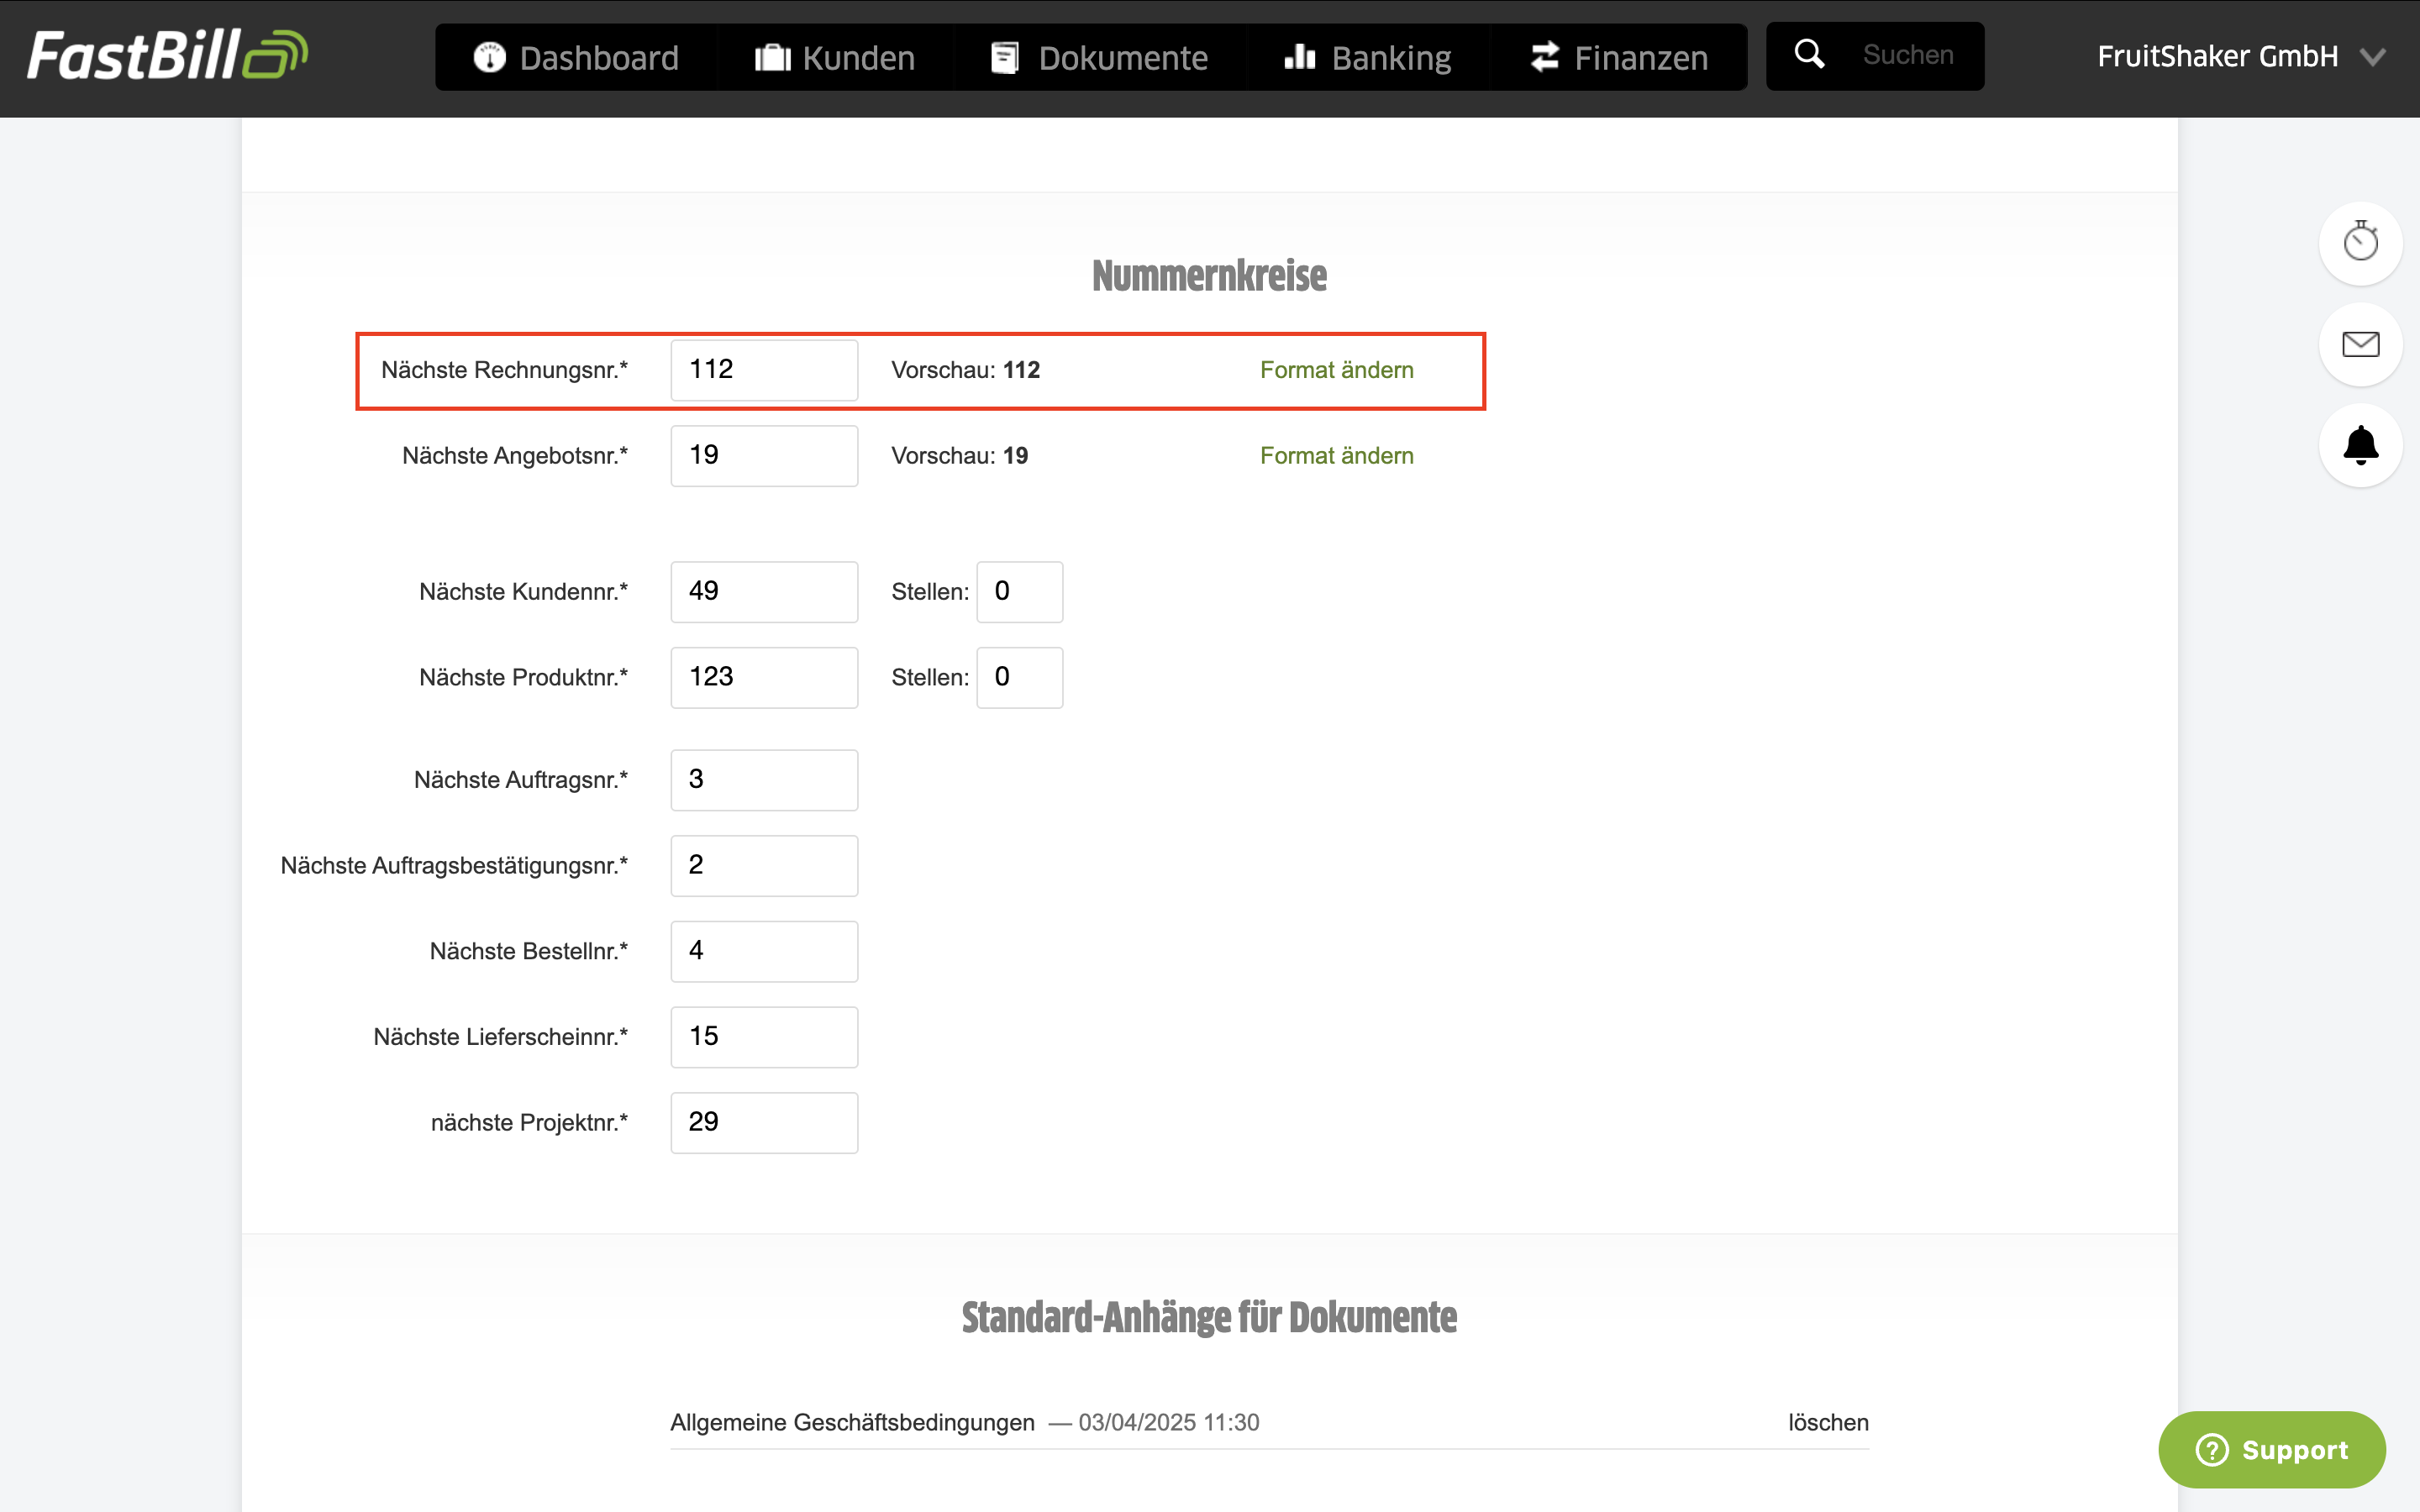Click löschen for Allgemeine Geschäftsbedingungen attachment

tap(1828, 1422)
